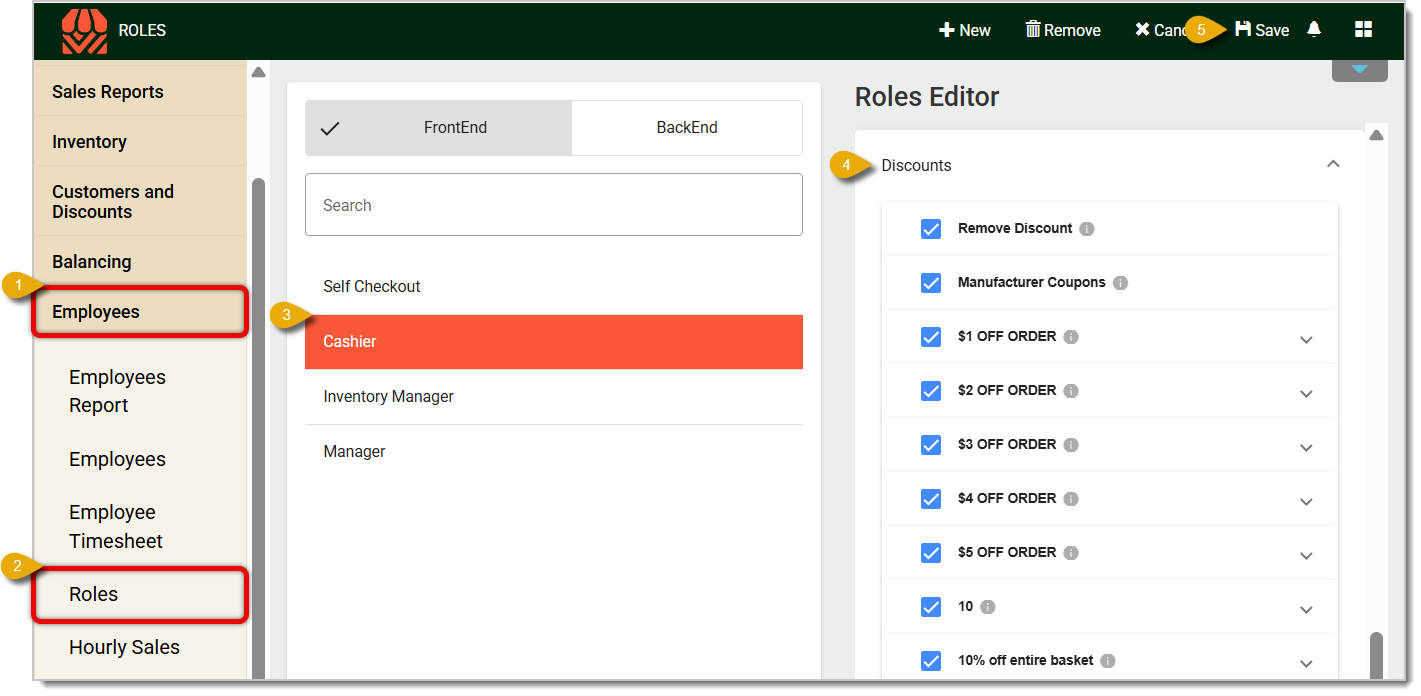Show info icon for $5 OFF ORDER
This screenshot has height=696, width=1421.
pyautogui.click(x=1071, y=553)
